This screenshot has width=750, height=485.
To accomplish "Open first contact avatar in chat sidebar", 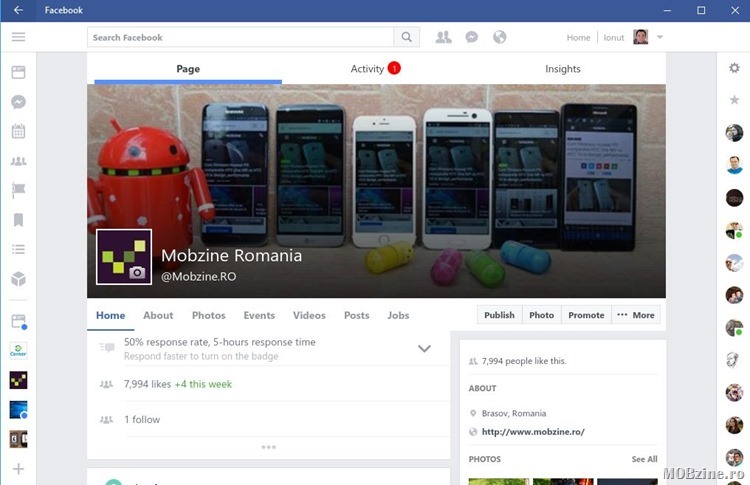I will (x=734, y=133).
